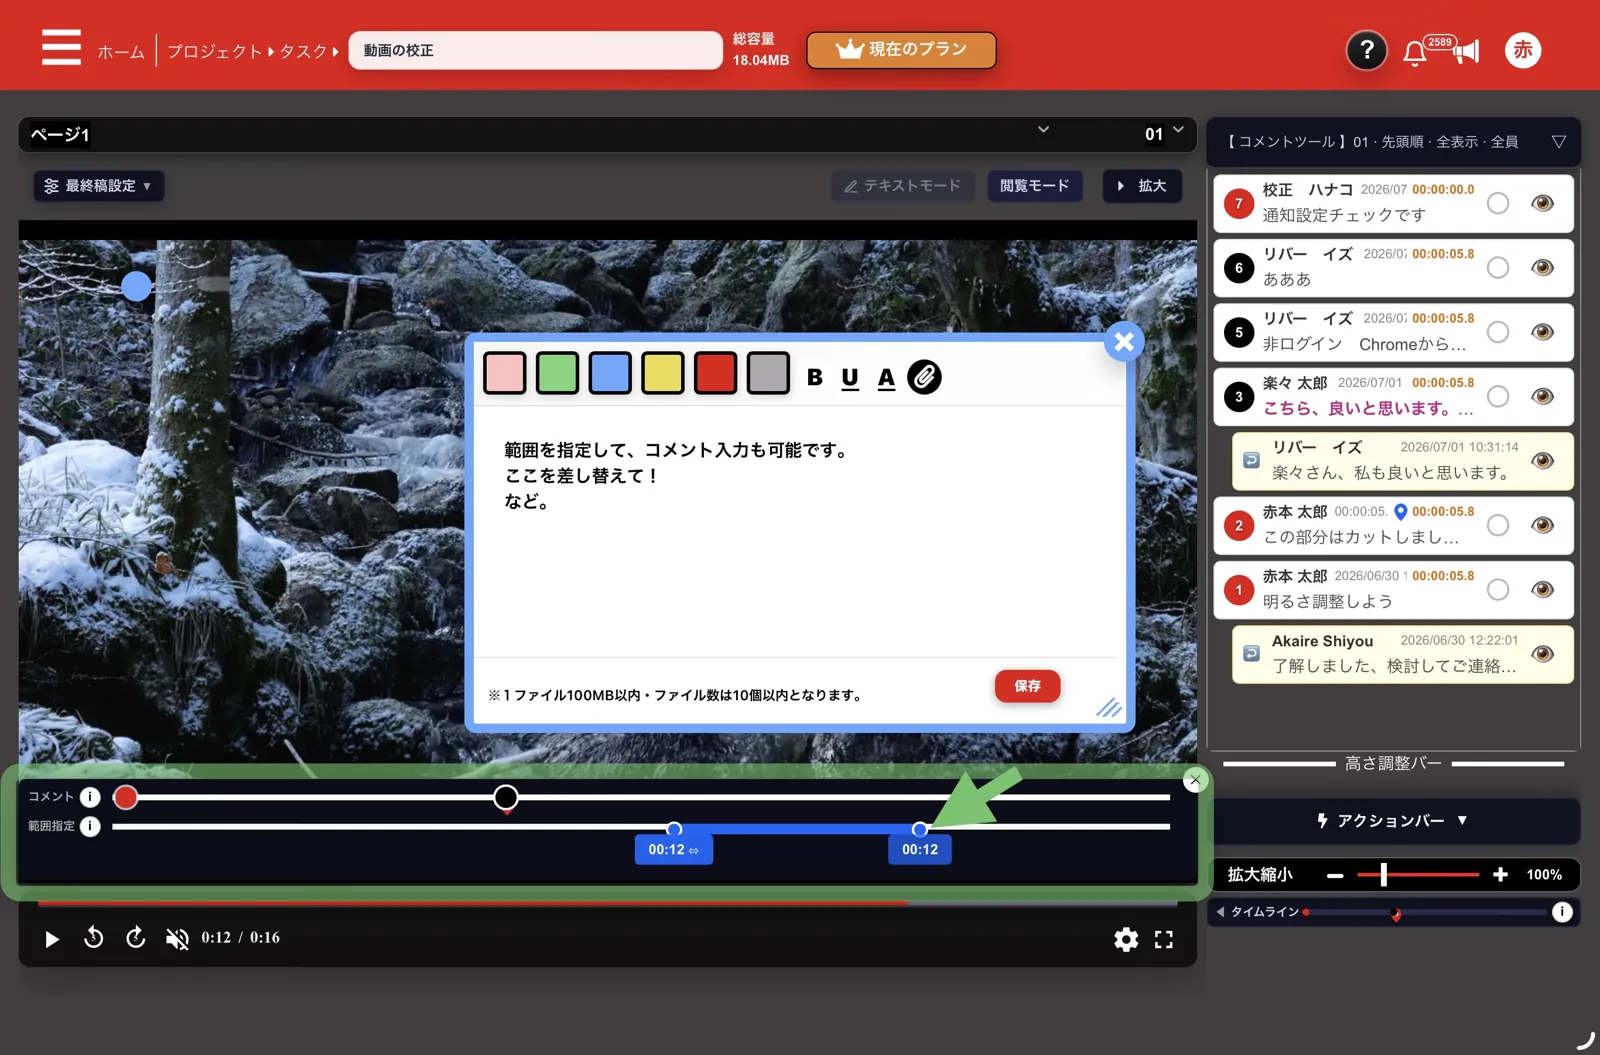Viewport: 1600px width, 1055px height.
Task: Pick the green color swatch
Action: click(x=557, y=373)
